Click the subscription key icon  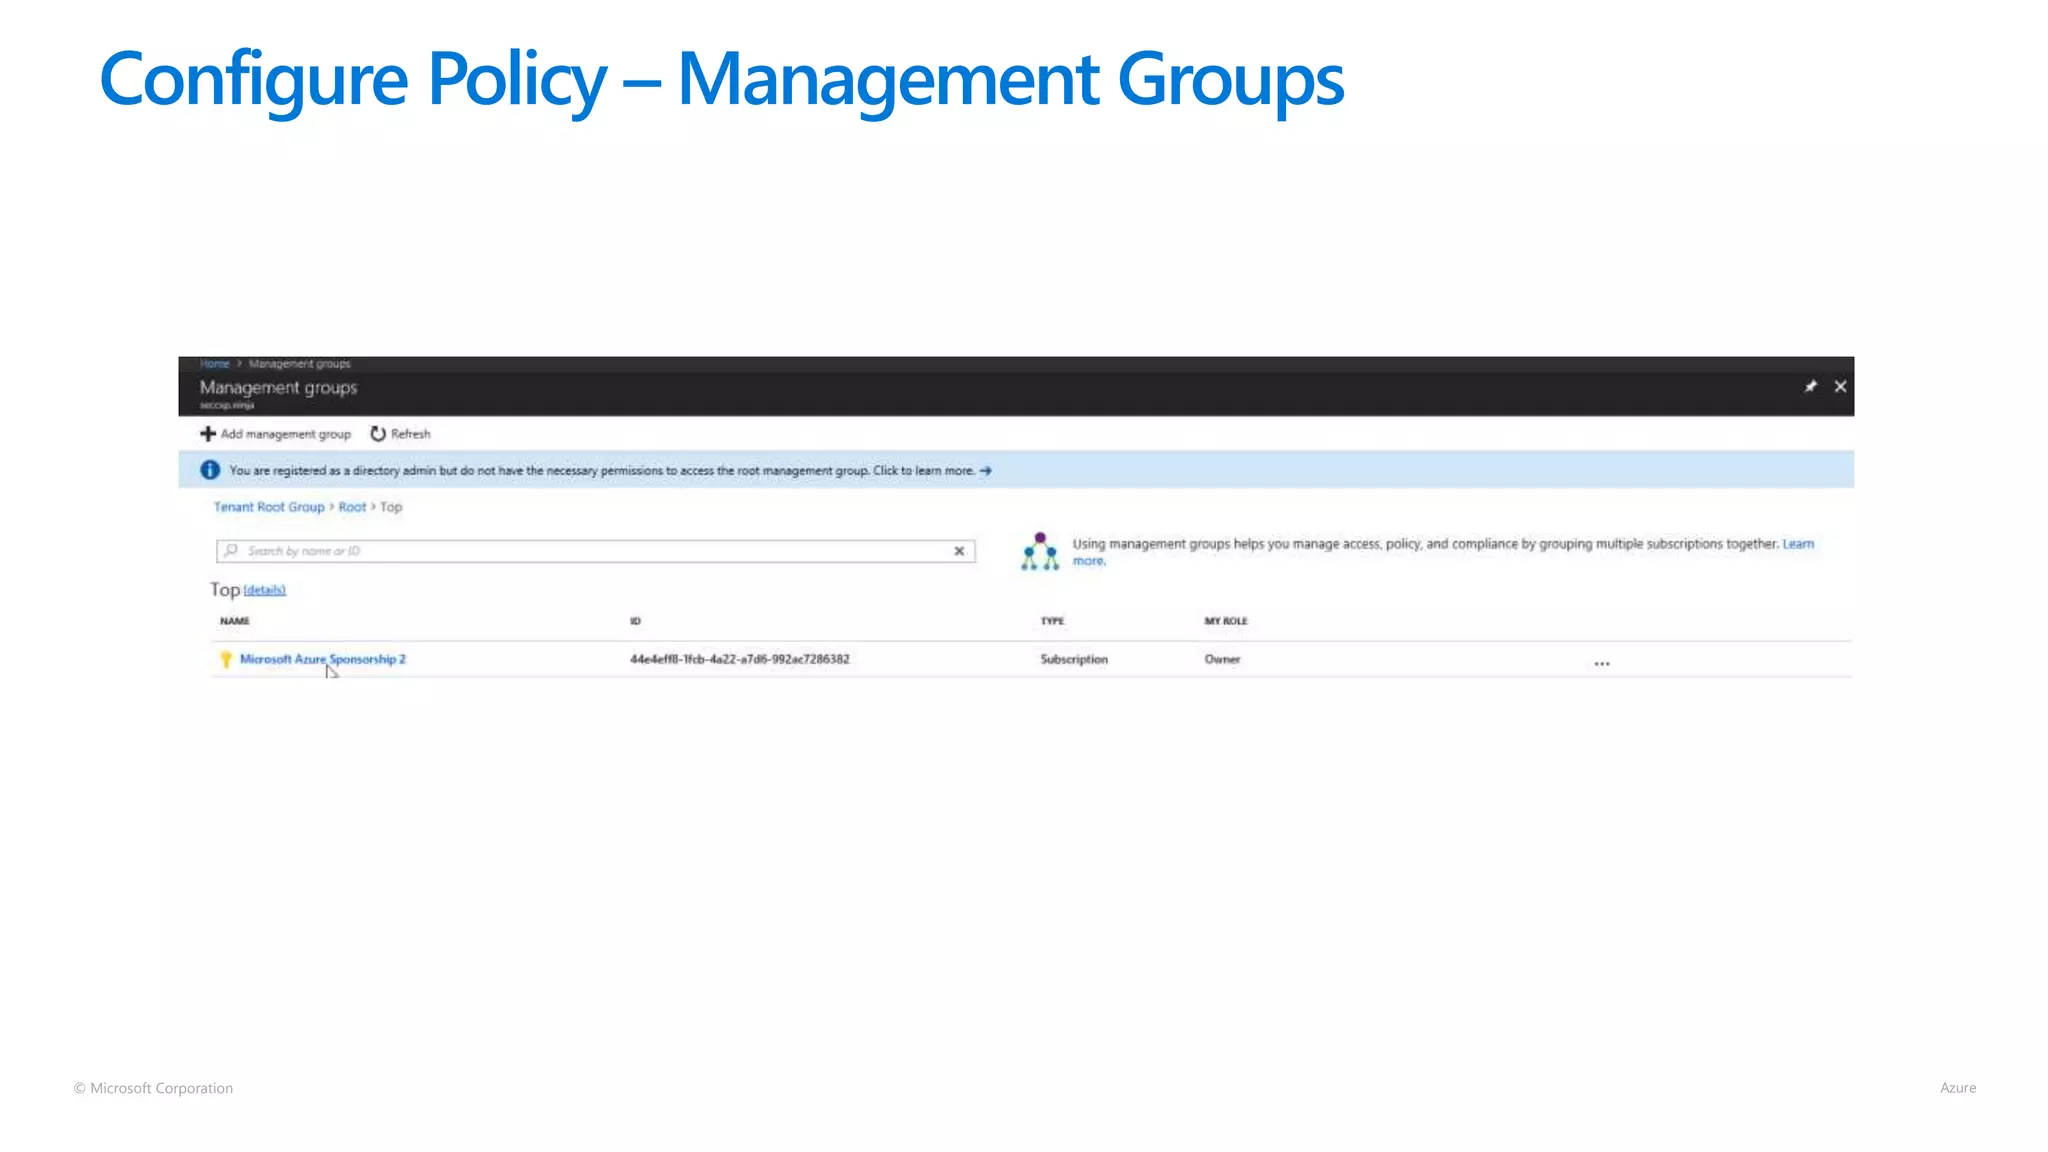tap(226, 659)
